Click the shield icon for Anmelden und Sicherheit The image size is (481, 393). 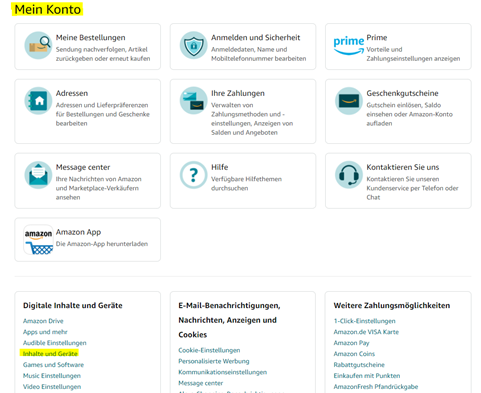pyautogui.click(x=193, y=45)
